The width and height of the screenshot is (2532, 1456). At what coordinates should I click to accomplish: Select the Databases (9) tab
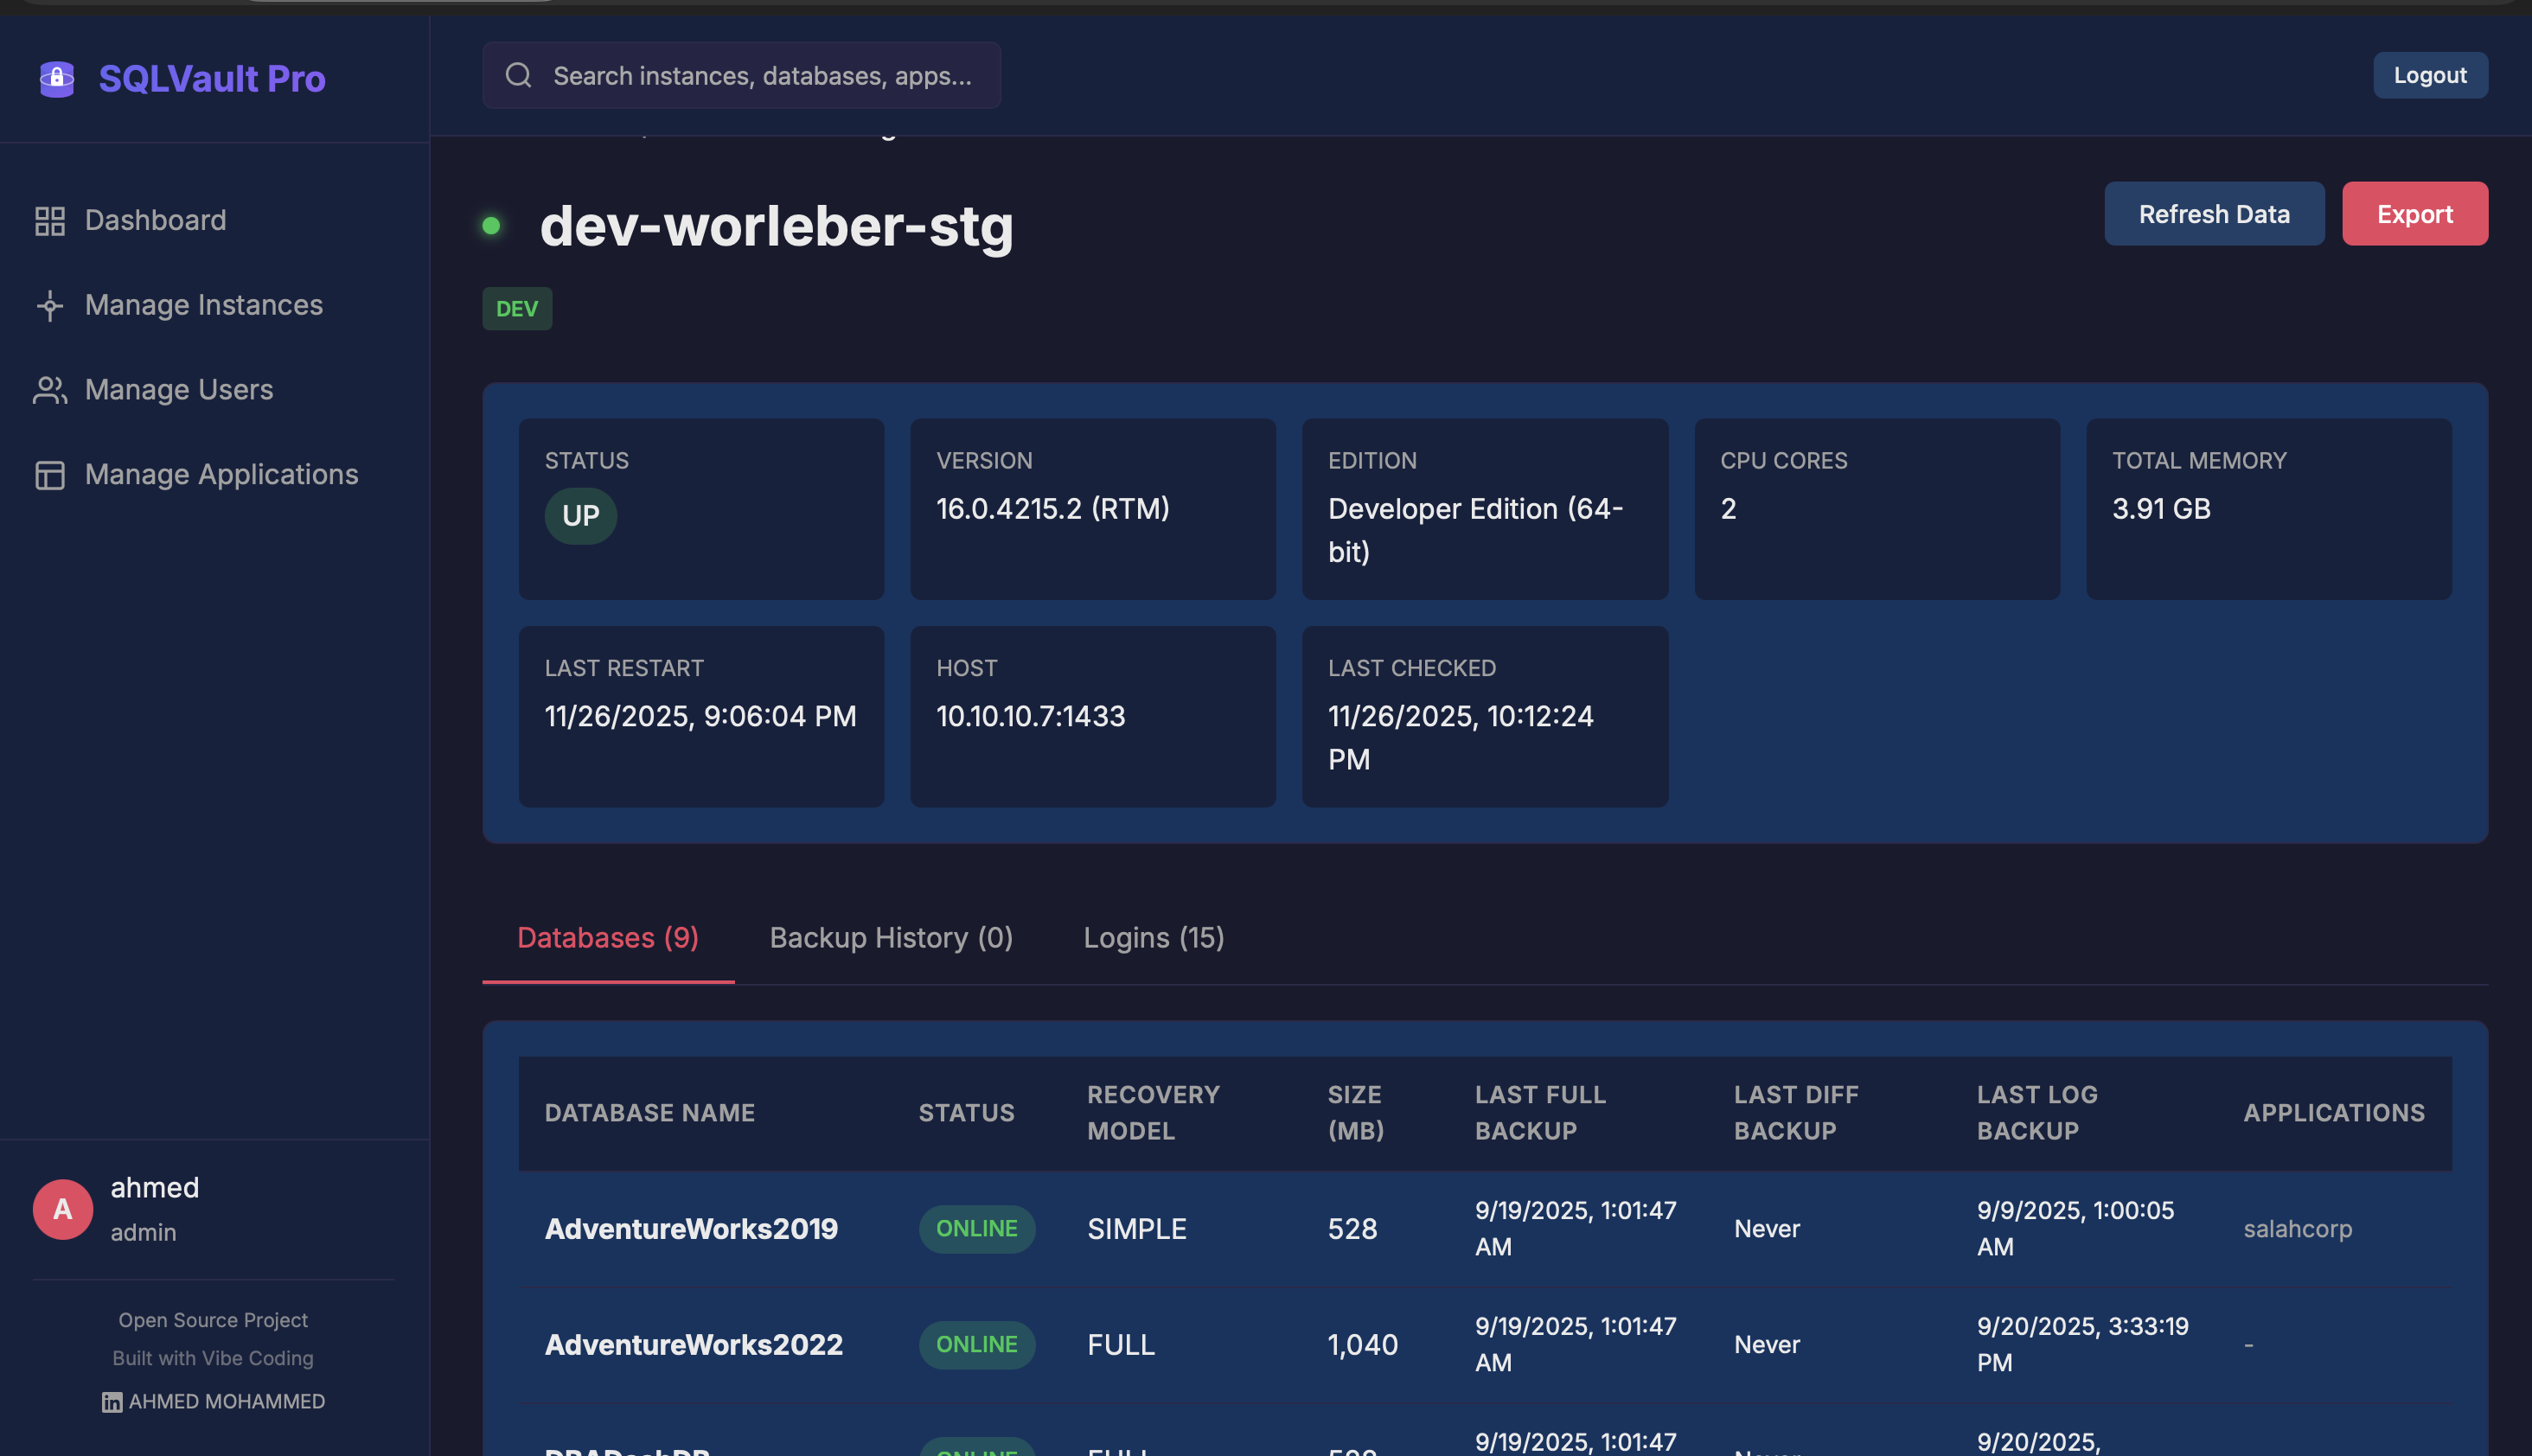coord(607,938)
